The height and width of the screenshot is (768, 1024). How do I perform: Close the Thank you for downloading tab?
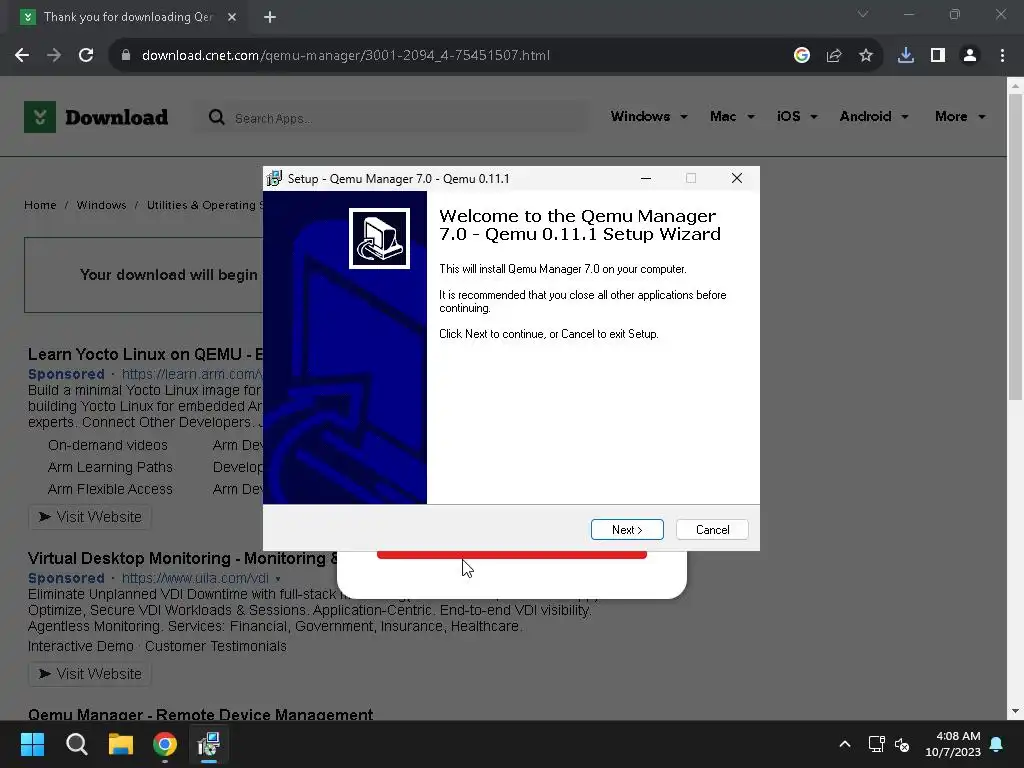(232, 17)
